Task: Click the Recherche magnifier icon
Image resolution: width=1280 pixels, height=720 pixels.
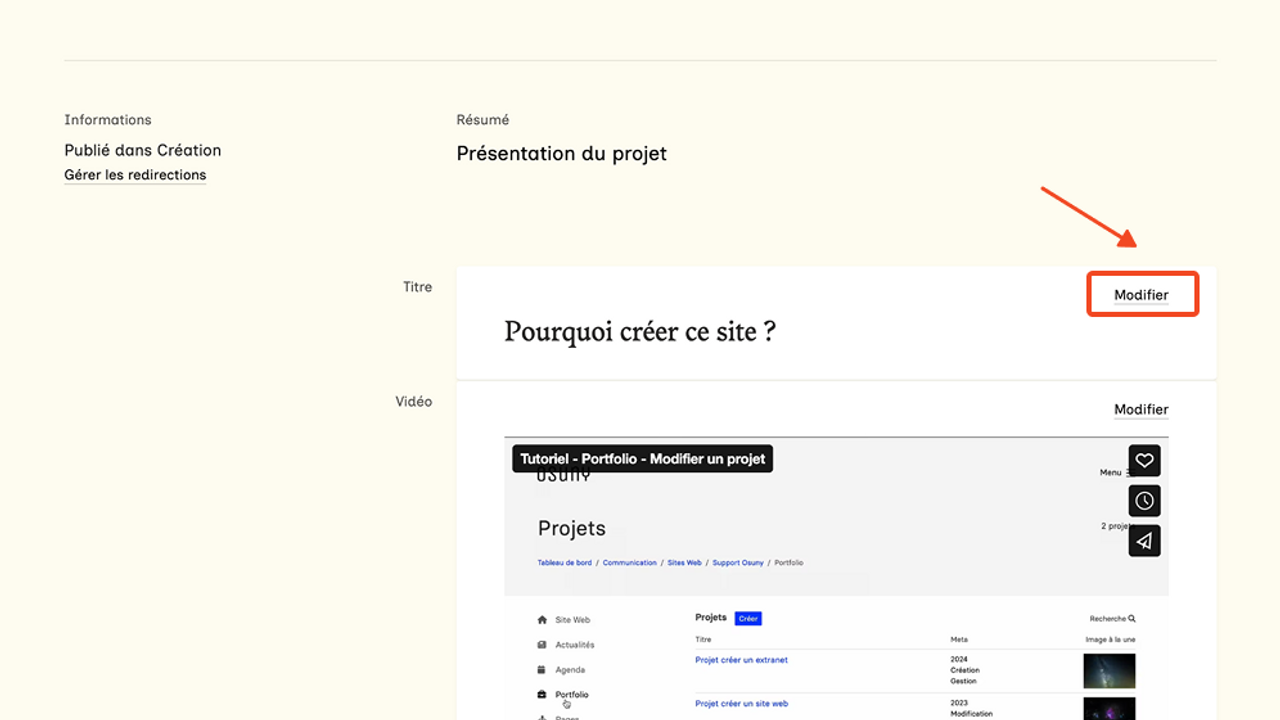Action: 1131,619
